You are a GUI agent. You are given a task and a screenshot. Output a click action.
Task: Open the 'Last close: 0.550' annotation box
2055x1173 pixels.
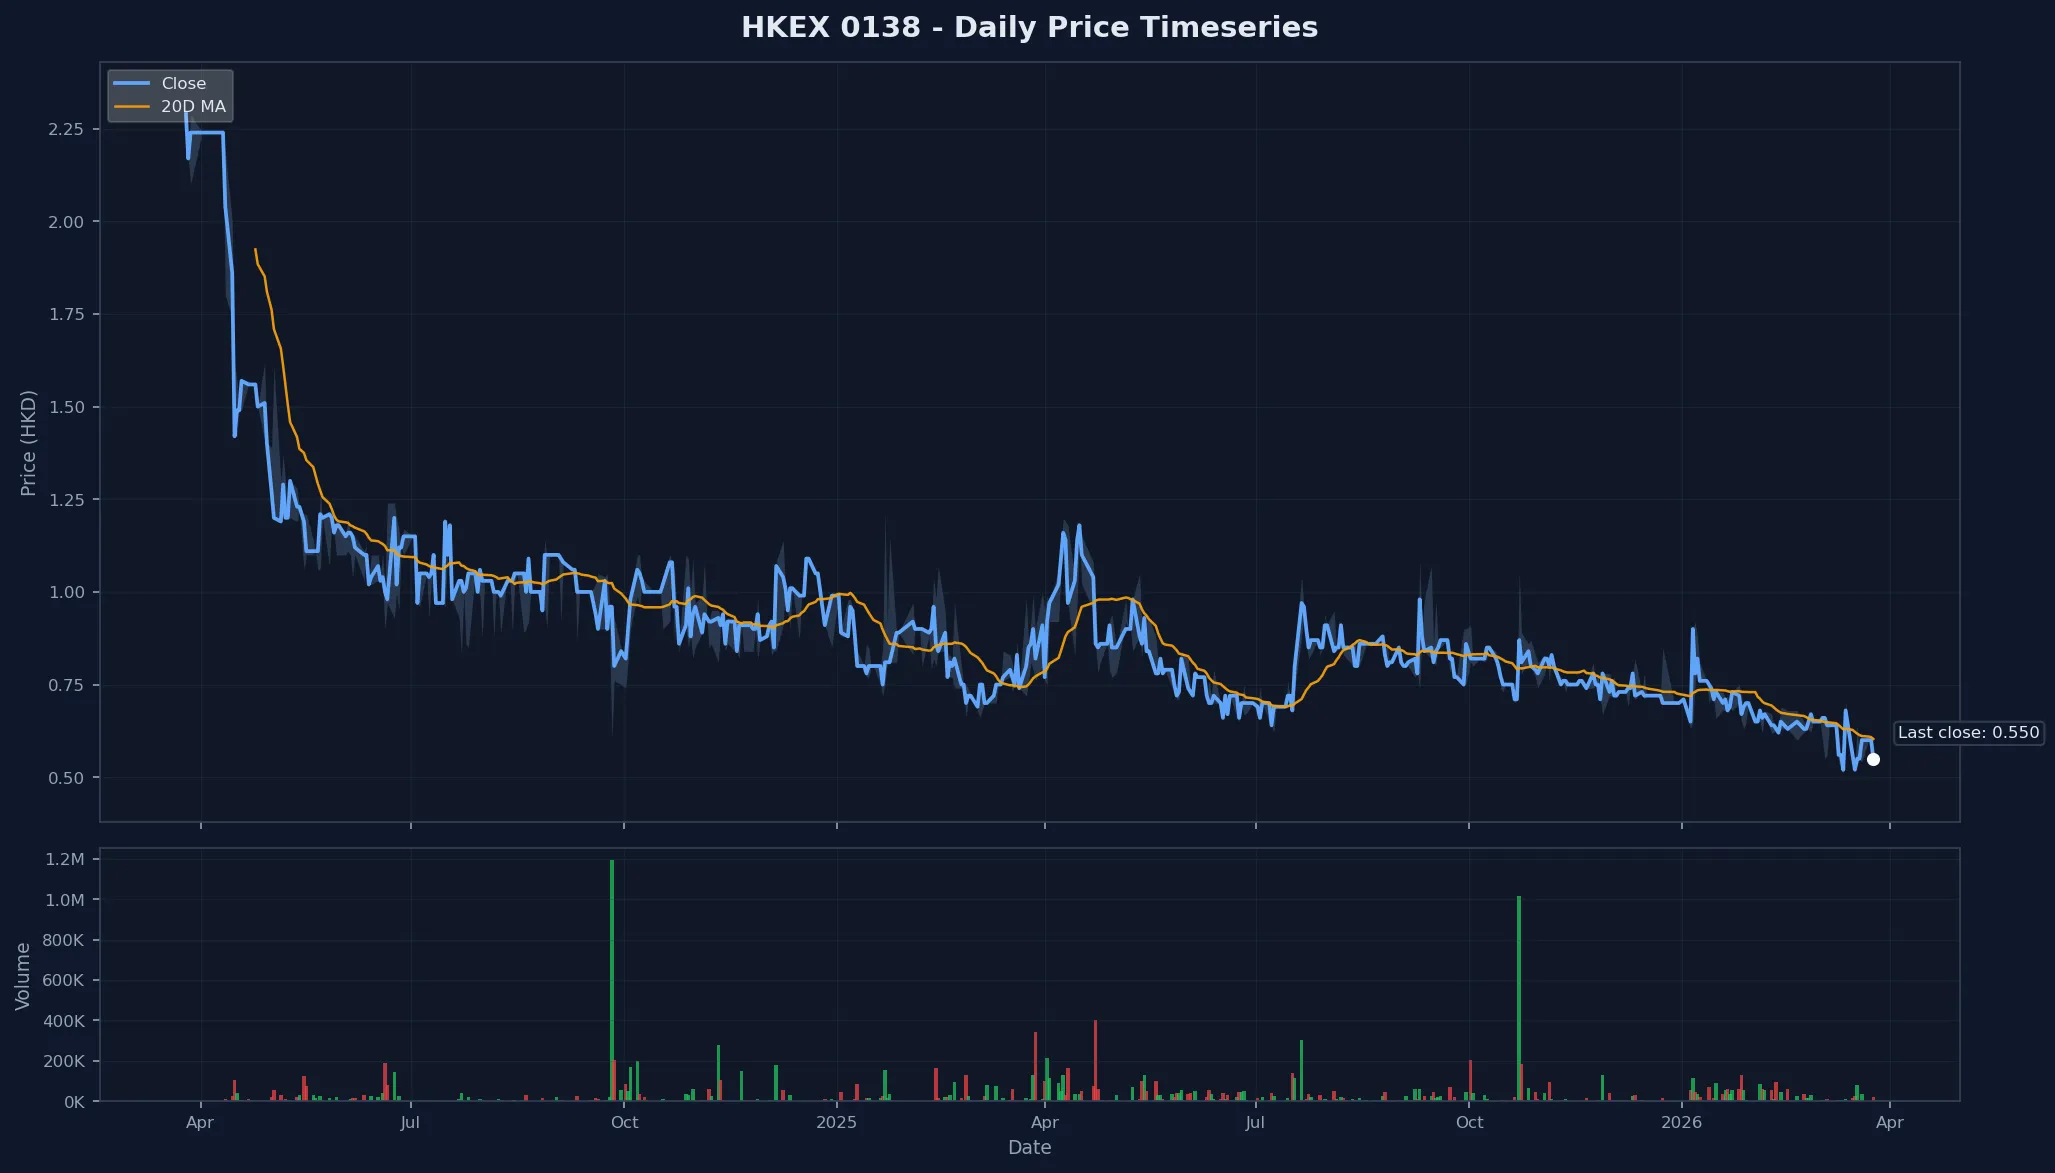[x=1969, y=732]
